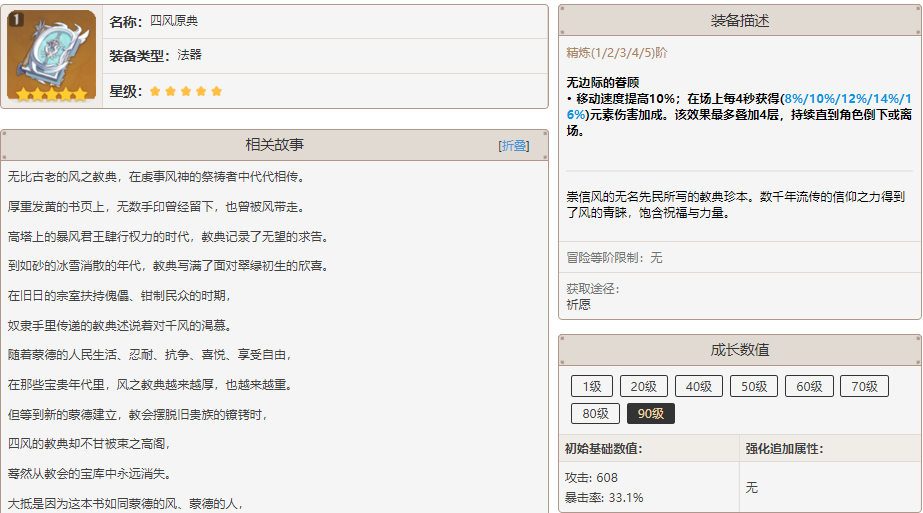Collapse the story with the 折叠 link
Screen dimensions: 923x513
tap(514, 145)
